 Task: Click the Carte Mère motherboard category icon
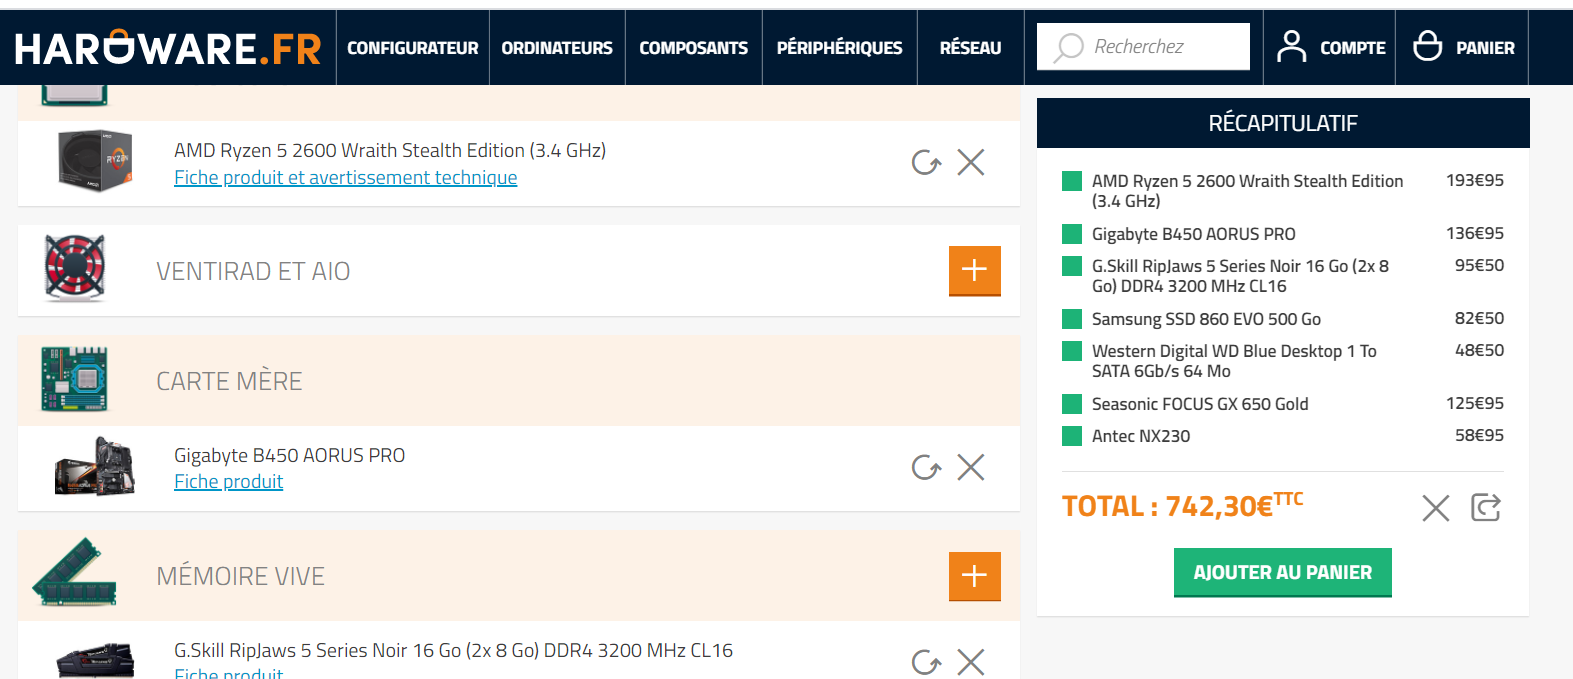tap(74, 379)
